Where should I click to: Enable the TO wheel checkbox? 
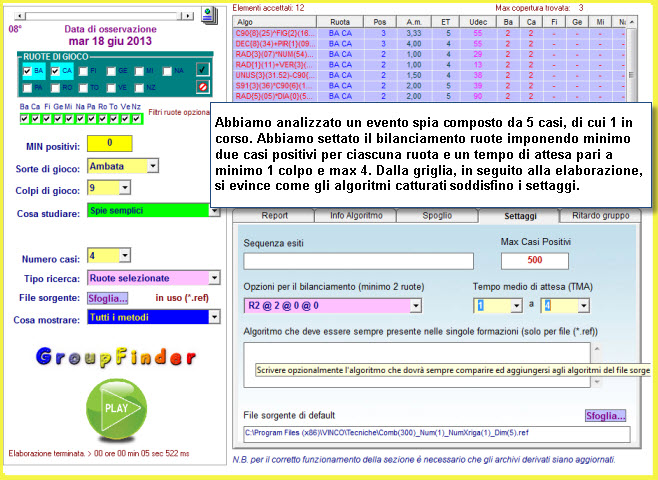pyautogui.click(x=84, y=88)
